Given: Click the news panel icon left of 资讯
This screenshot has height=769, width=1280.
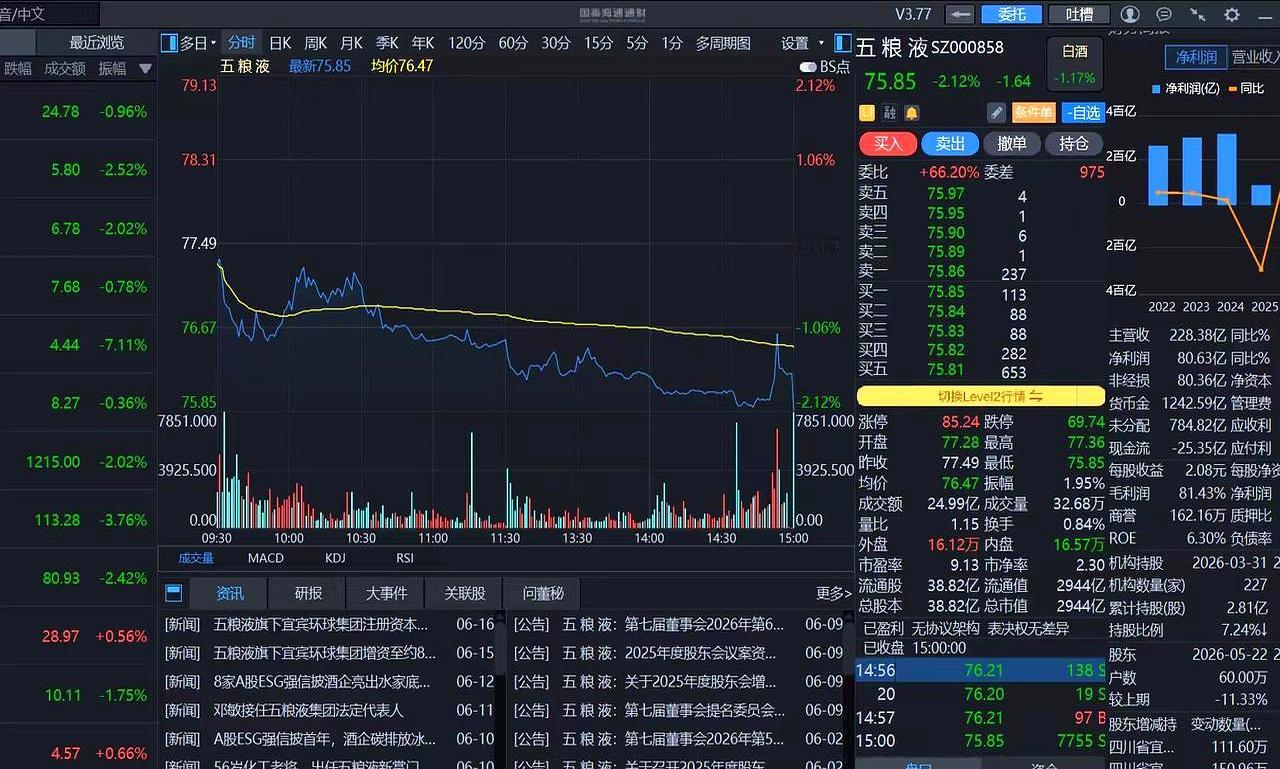Looking at the screenshot, I should click(x=173, y=593).
